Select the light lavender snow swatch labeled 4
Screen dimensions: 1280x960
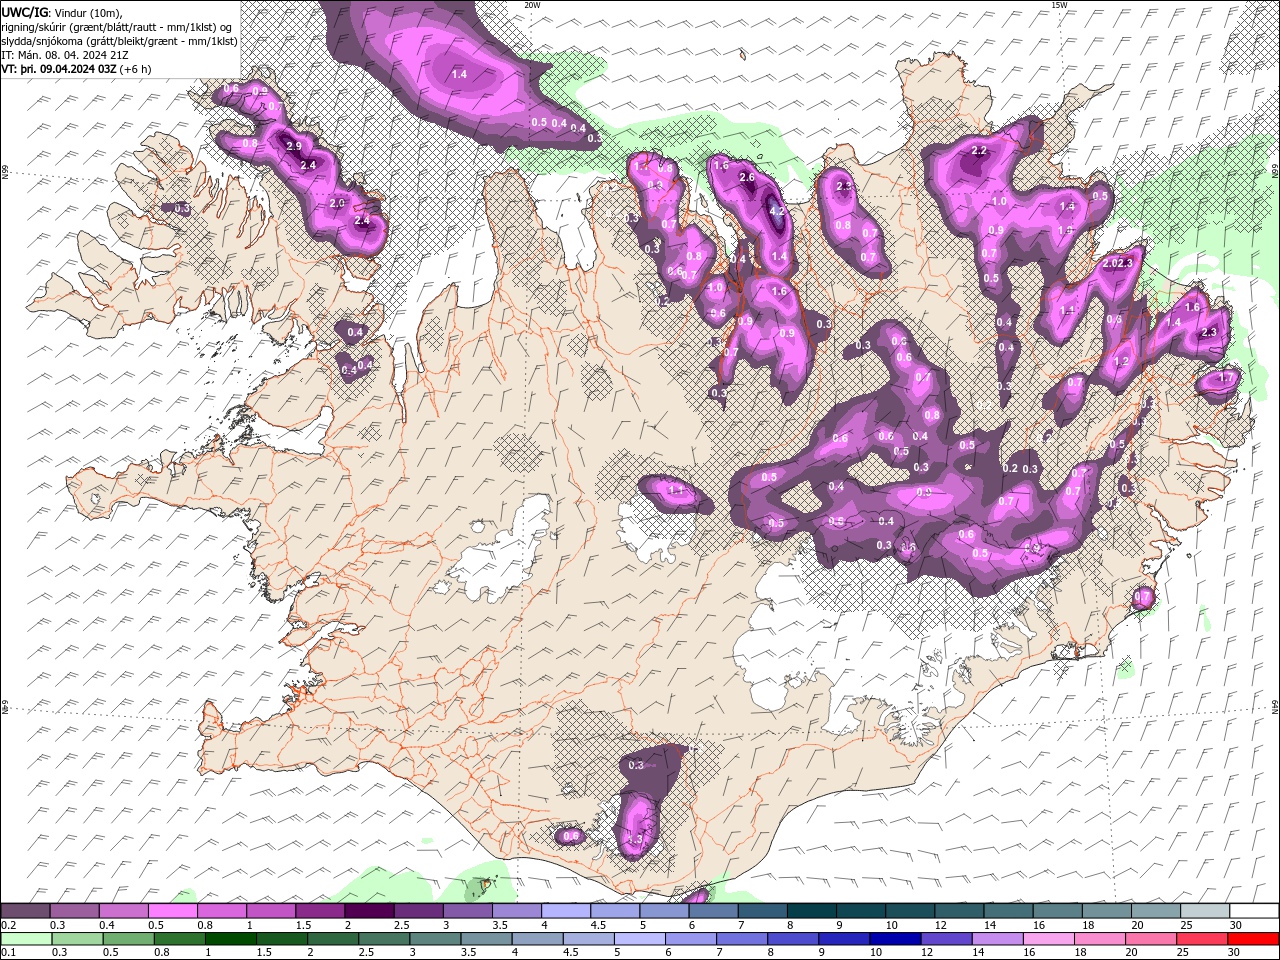(x=565, y=912)
